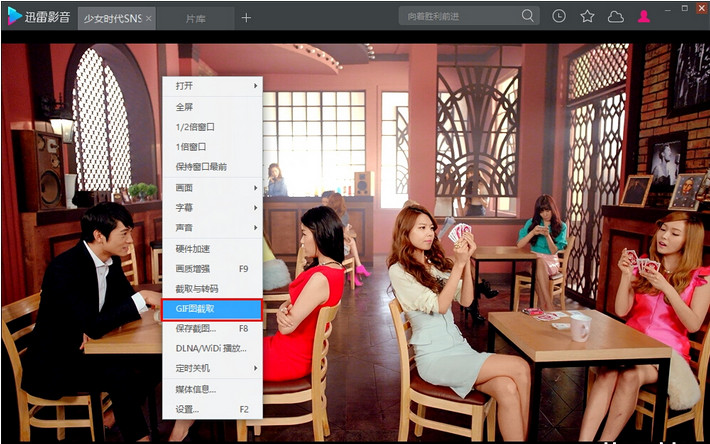Screen dimensions: 710x444
Task: Minimize the player window
Action: [x=667, y=9]
